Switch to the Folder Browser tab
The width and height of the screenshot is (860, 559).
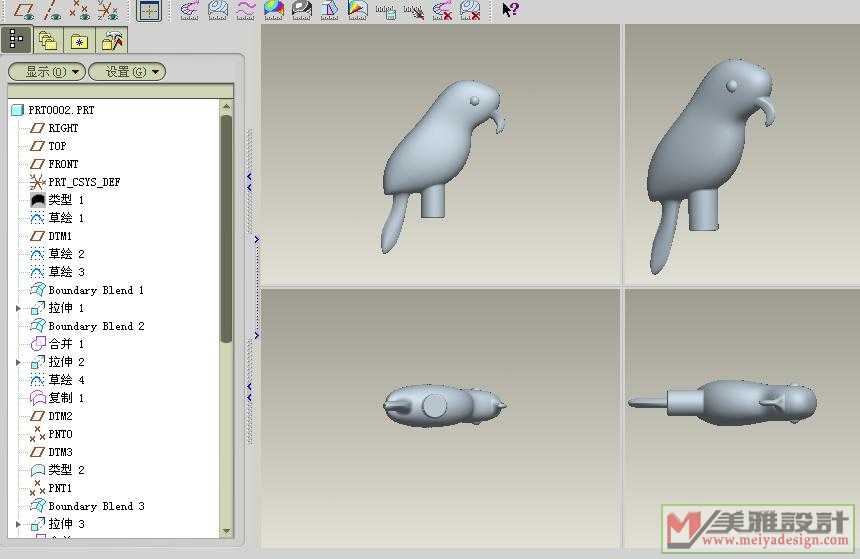pos(47,41)
